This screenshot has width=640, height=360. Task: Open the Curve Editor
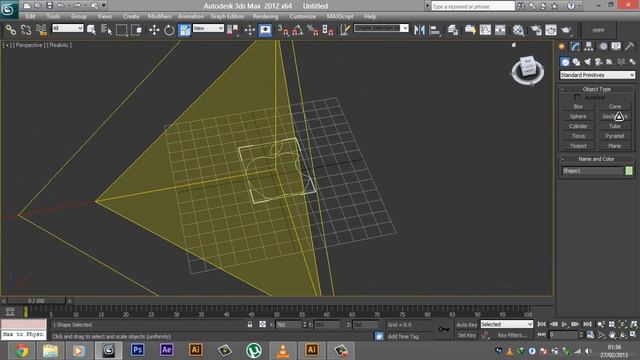[x=485, y=30]
